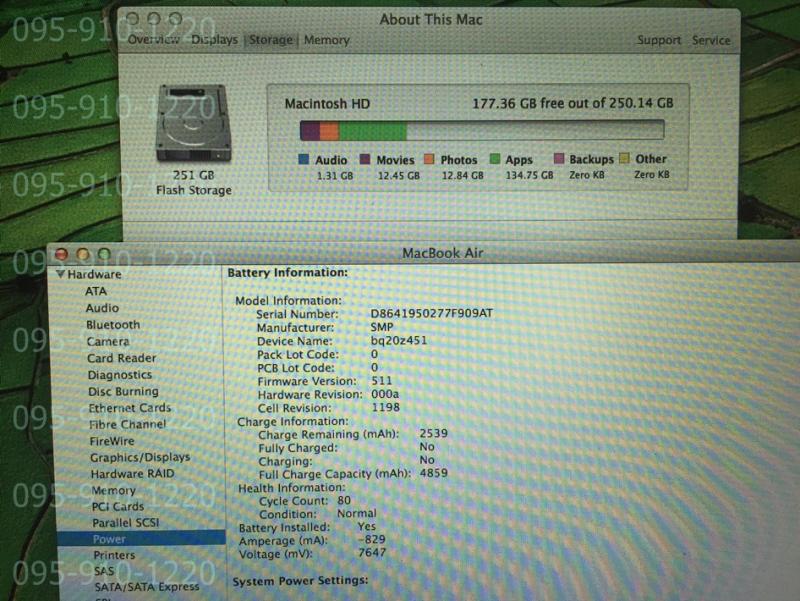Click the Macintosh HD storage usage bar
The height and width of the screenshot is (601, 800).
pyautogui.click(x=482, y=130)
